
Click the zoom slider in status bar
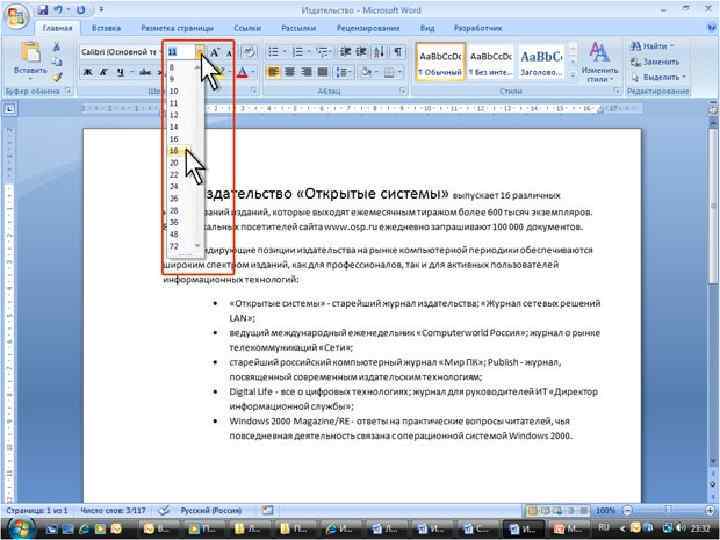(x=669, y=510)
